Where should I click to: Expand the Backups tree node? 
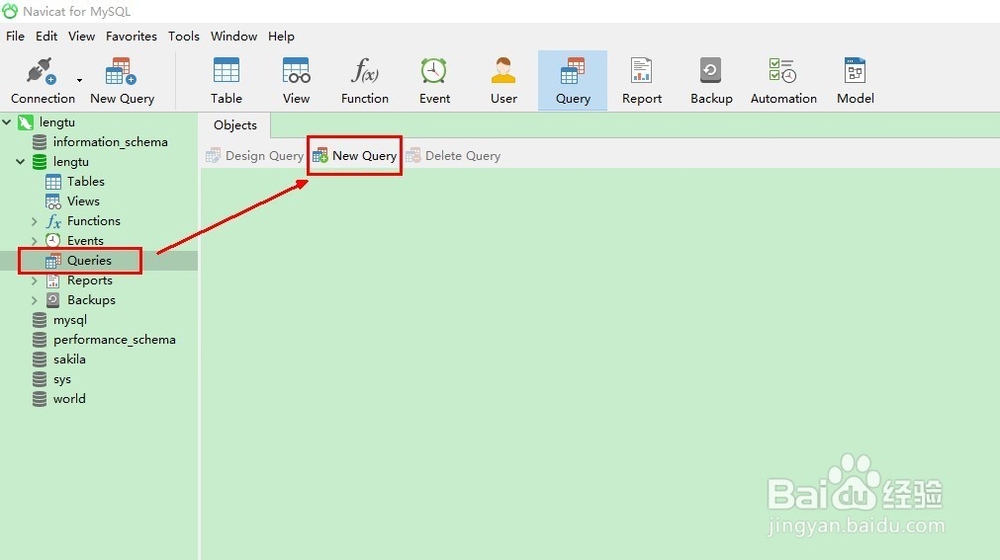(34, 300)
